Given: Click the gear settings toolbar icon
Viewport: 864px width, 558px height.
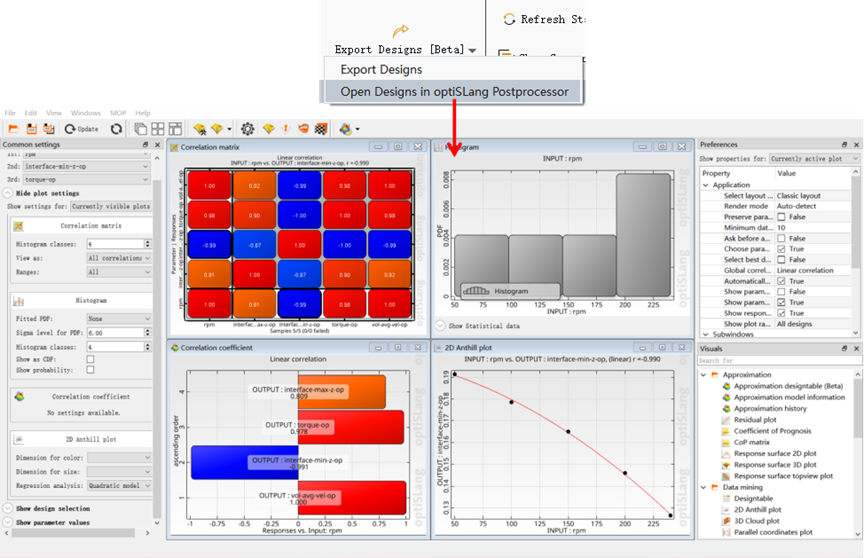Looking at the screenshot, I should (x=247, y=129).
